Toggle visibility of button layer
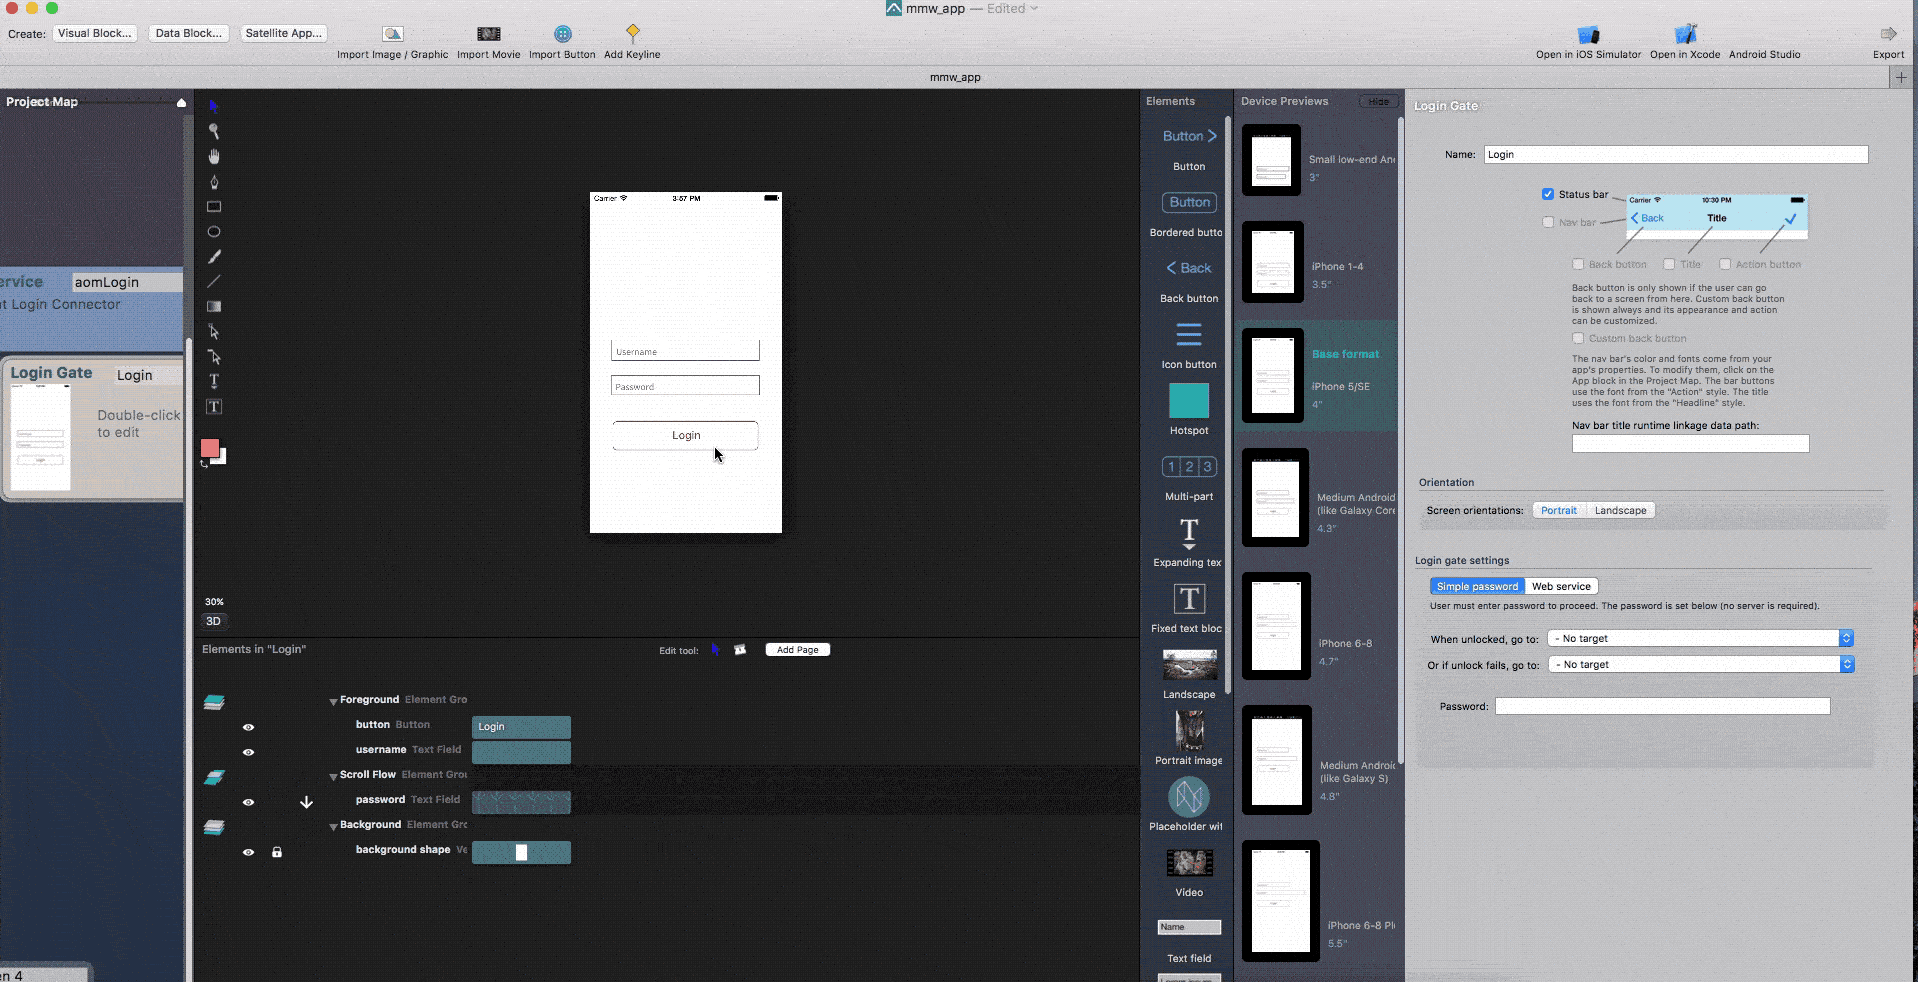The height and width of the screenshot is (982, 1918). click(x=248, y=727)
